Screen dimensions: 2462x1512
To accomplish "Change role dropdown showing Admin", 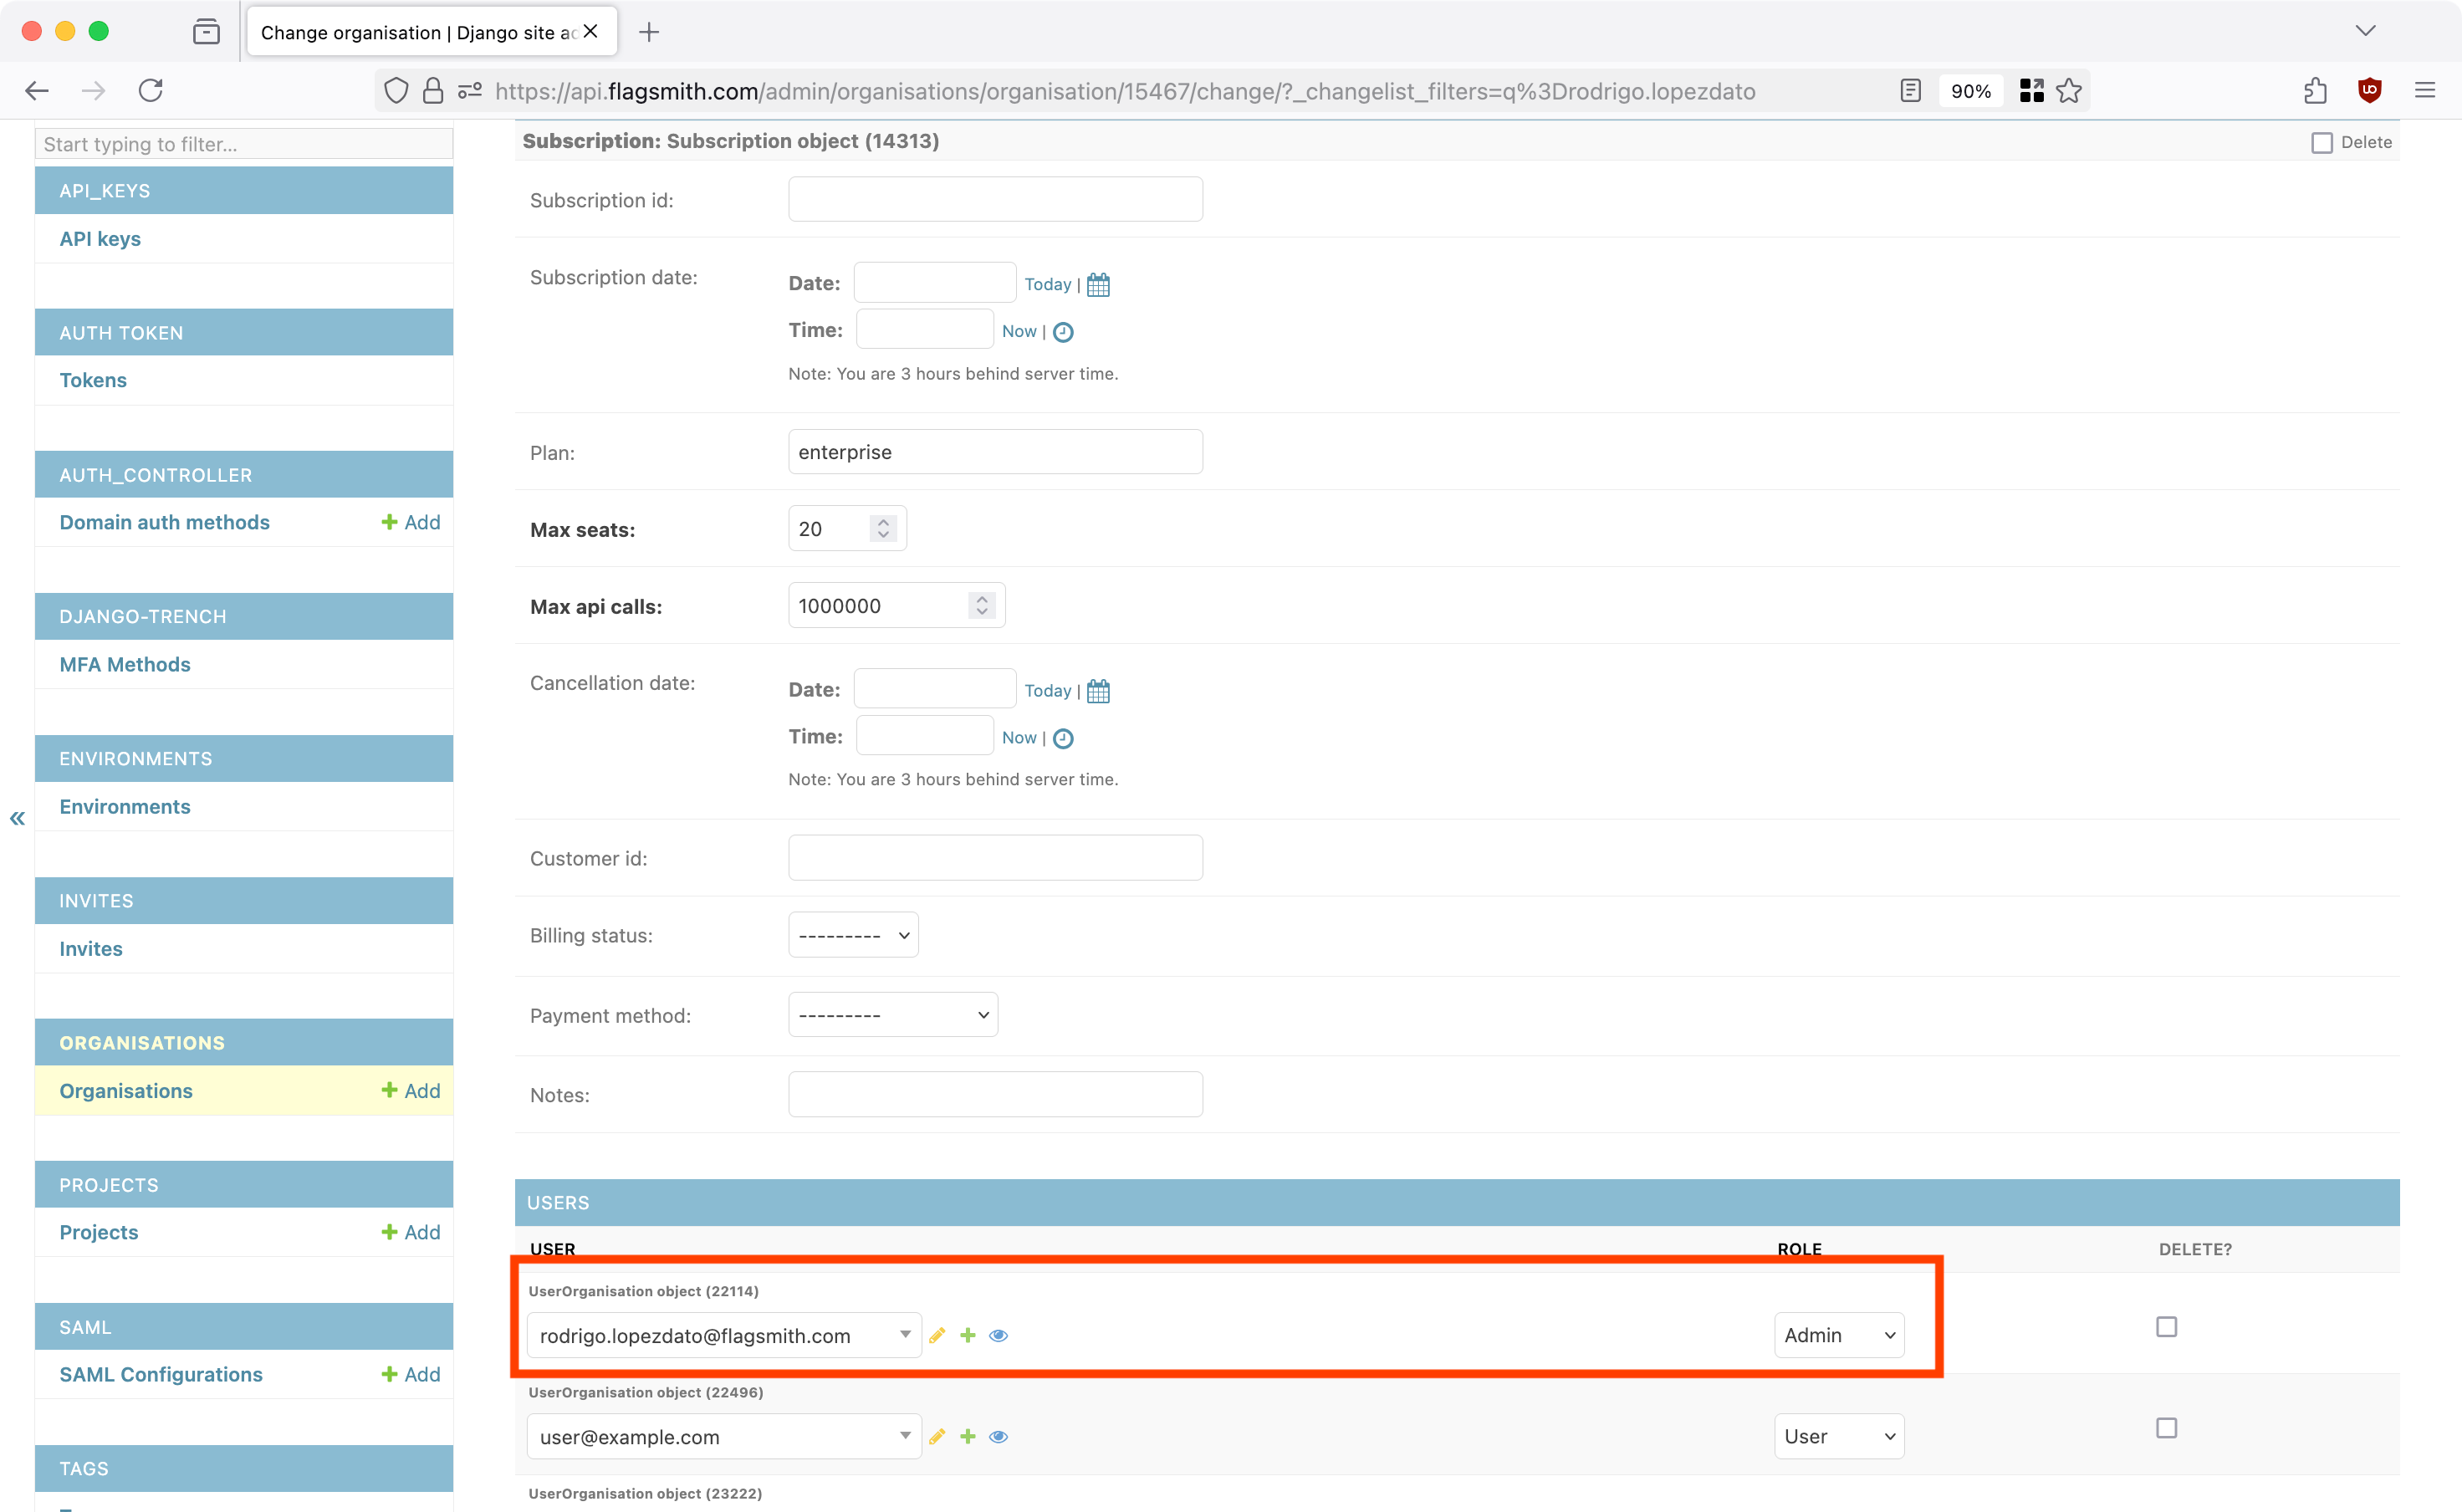I will [x=1838, y=1335].
